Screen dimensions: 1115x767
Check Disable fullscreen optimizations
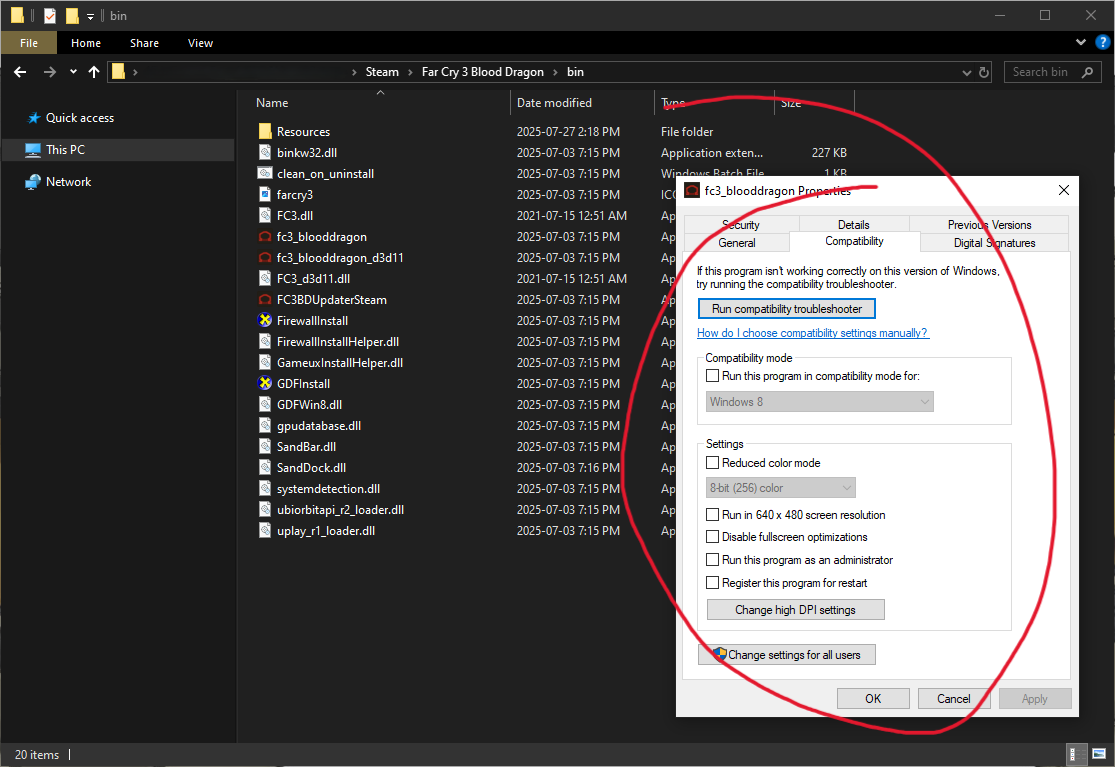(713, 537)
